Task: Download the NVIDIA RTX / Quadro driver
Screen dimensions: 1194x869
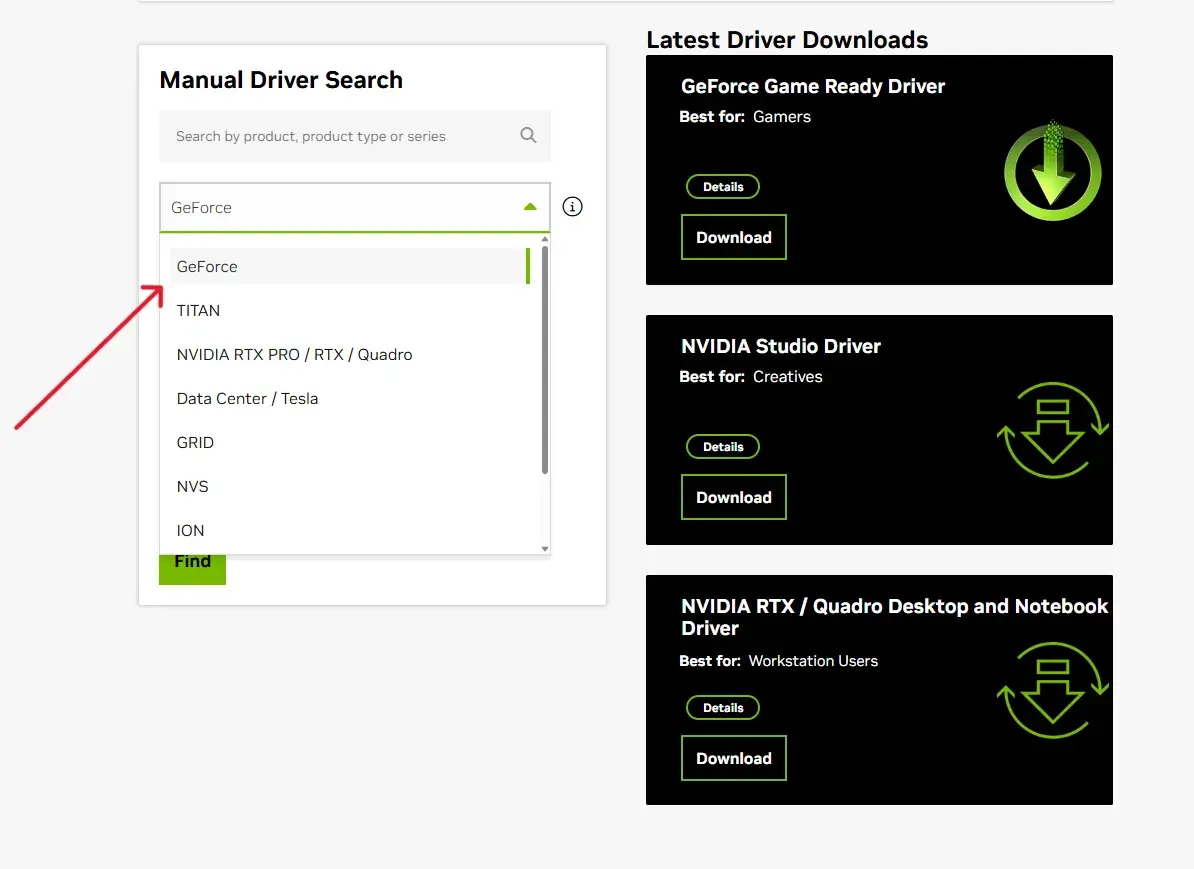Action: [733, 758]
